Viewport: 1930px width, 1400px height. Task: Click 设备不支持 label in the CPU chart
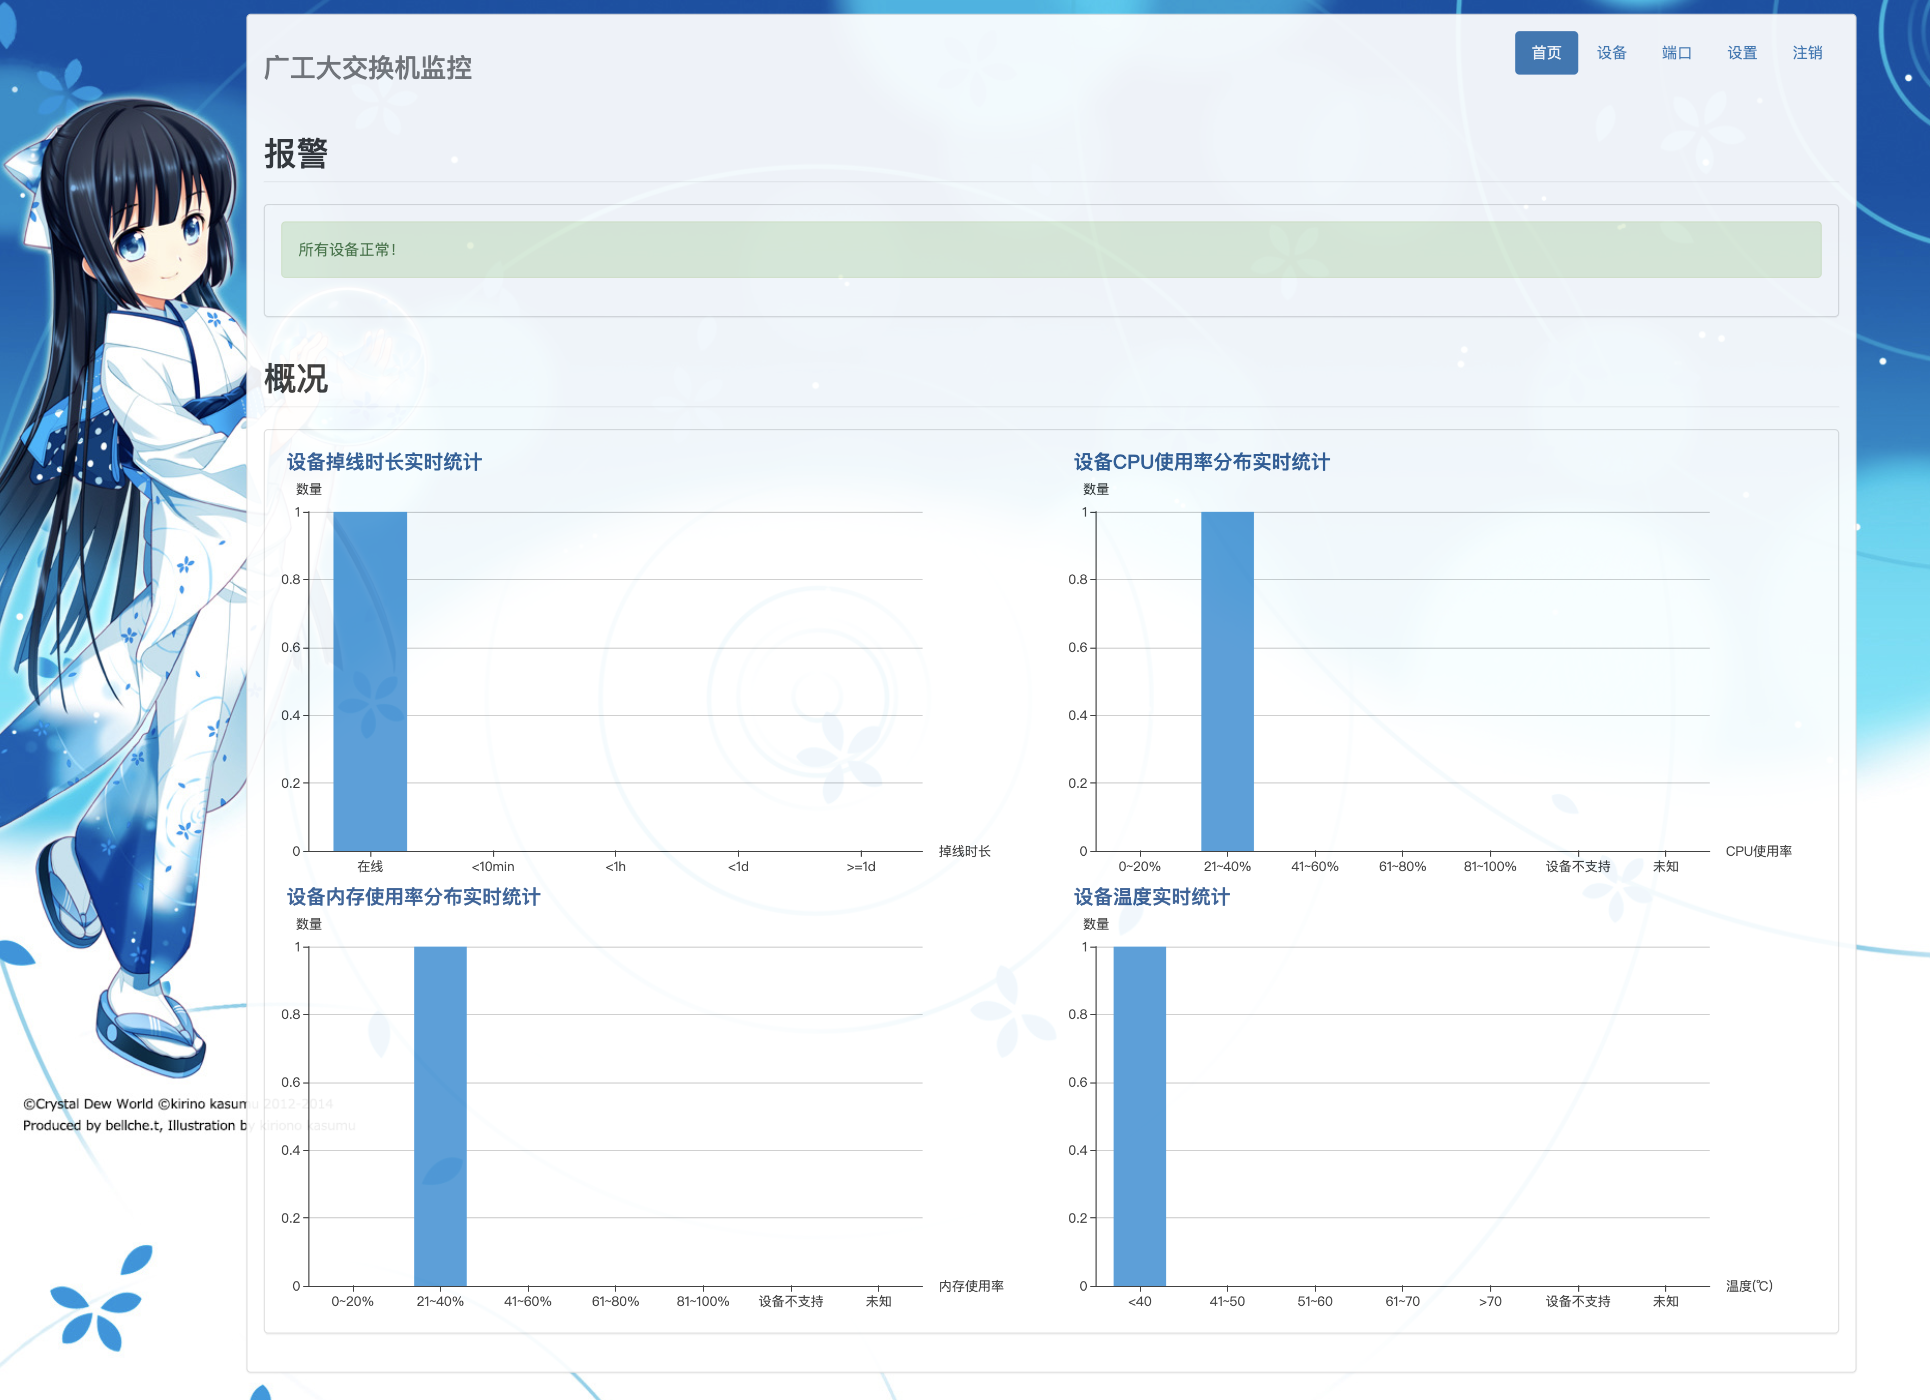pos(1578,867)
